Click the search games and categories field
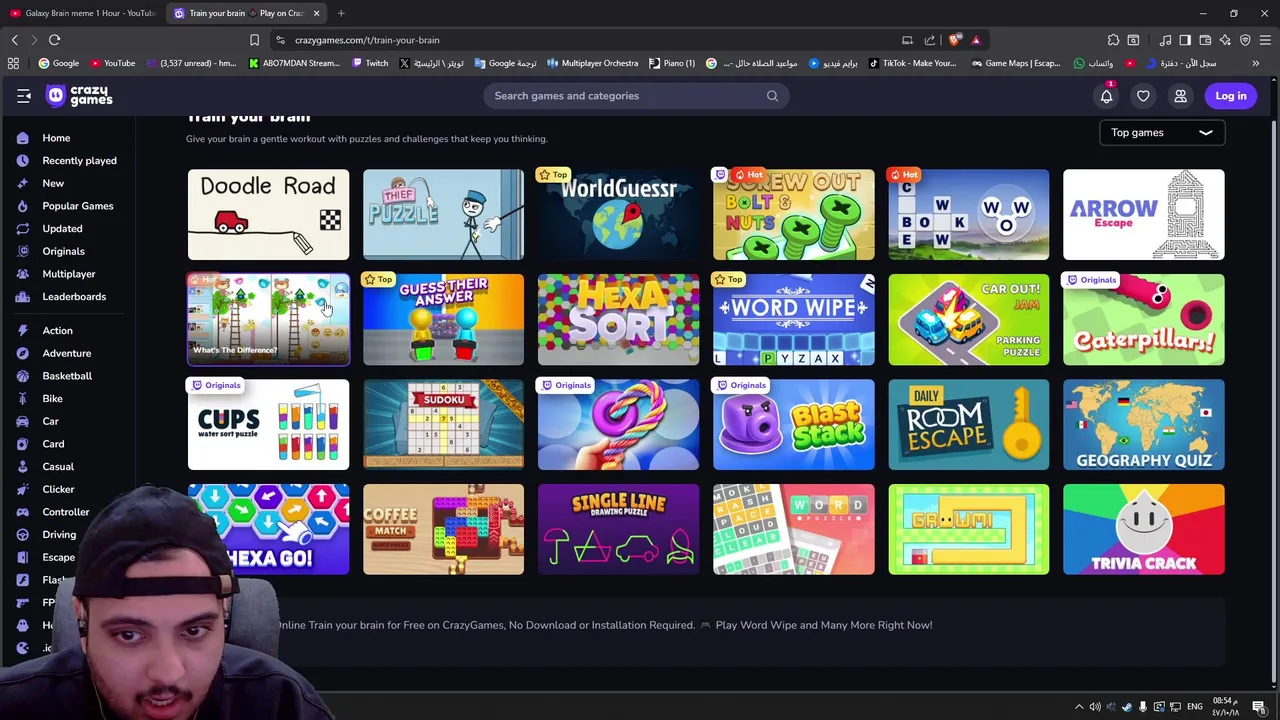Screen dimensions: 1280x720 636,96
